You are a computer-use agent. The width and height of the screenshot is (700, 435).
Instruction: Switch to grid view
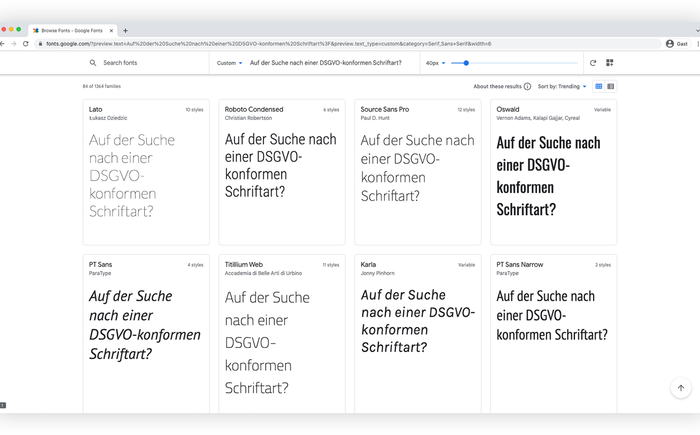click(599, 87)
